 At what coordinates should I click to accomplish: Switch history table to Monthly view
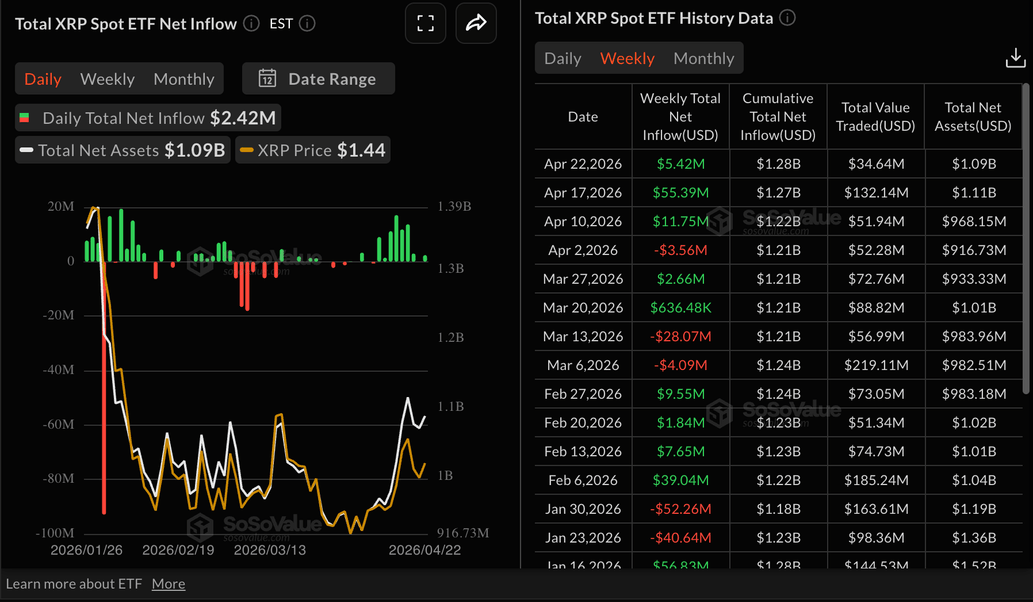click(x=703, y=58)
